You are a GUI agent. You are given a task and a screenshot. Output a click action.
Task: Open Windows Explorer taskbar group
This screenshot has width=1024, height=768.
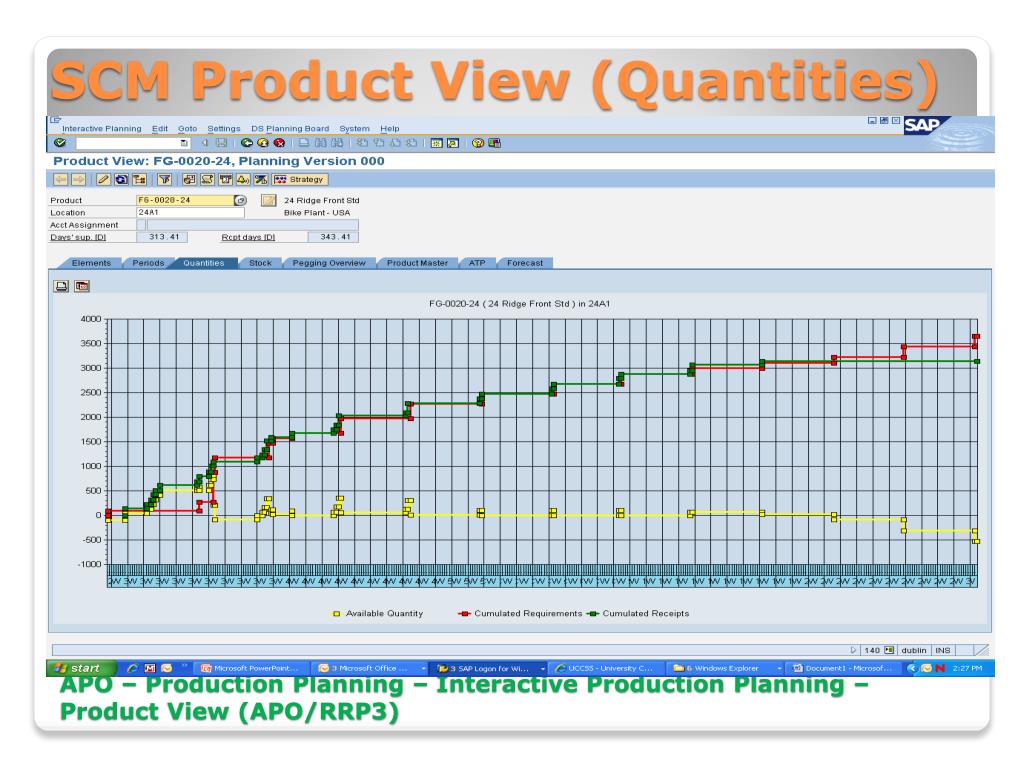pyautogui.click(x=727, y=668)
